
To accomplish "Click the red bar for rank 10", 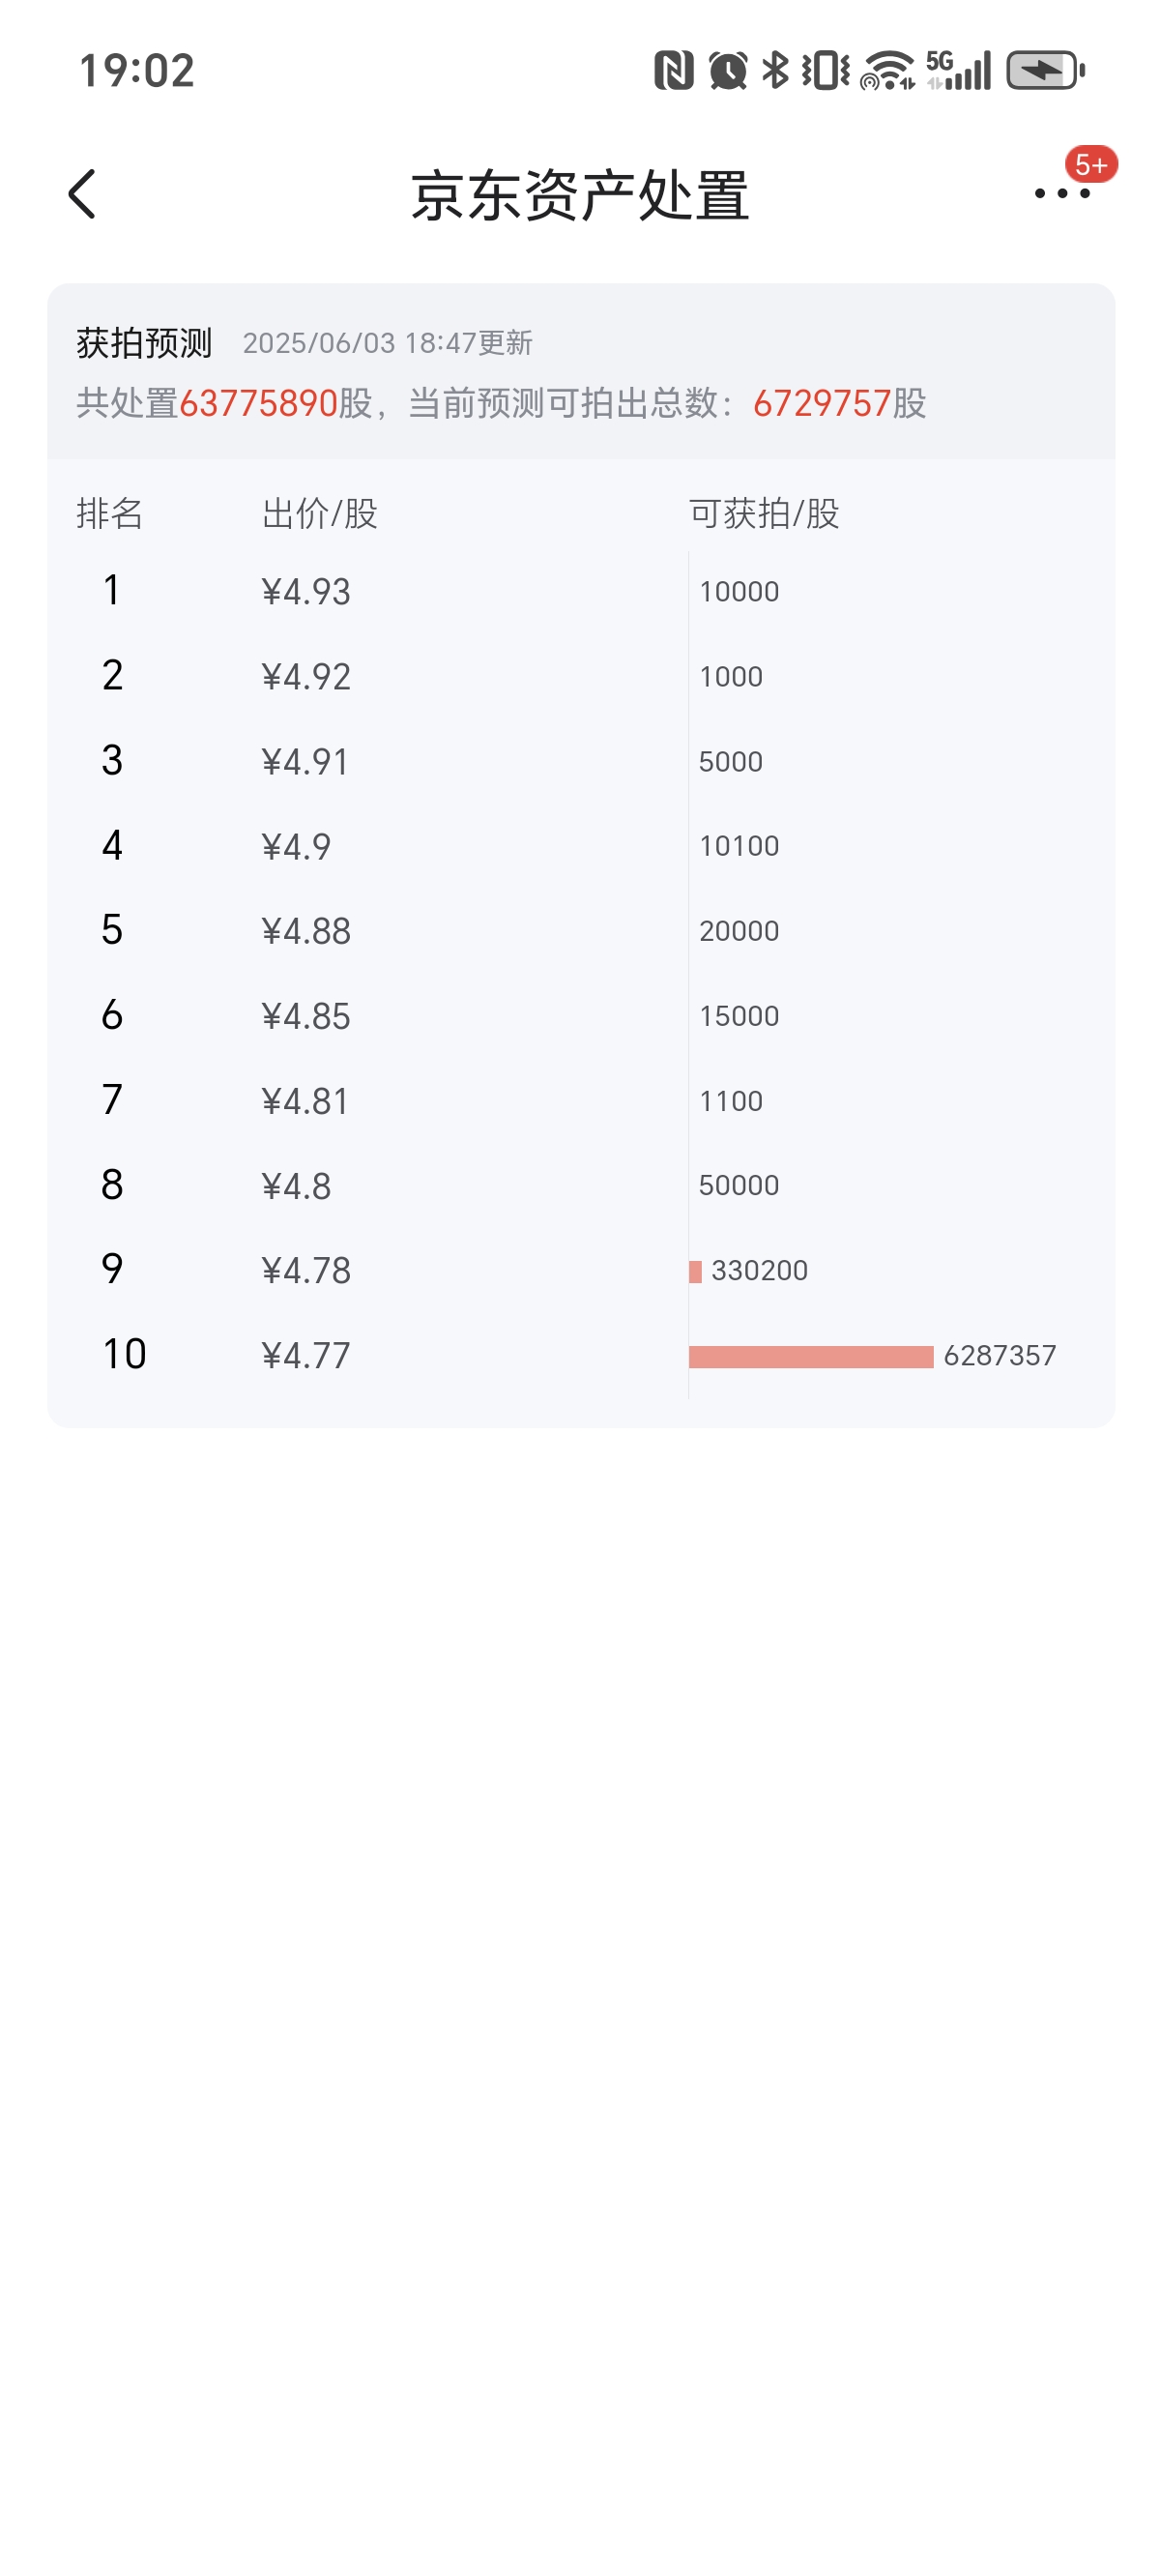I will tap(810, 1356).
